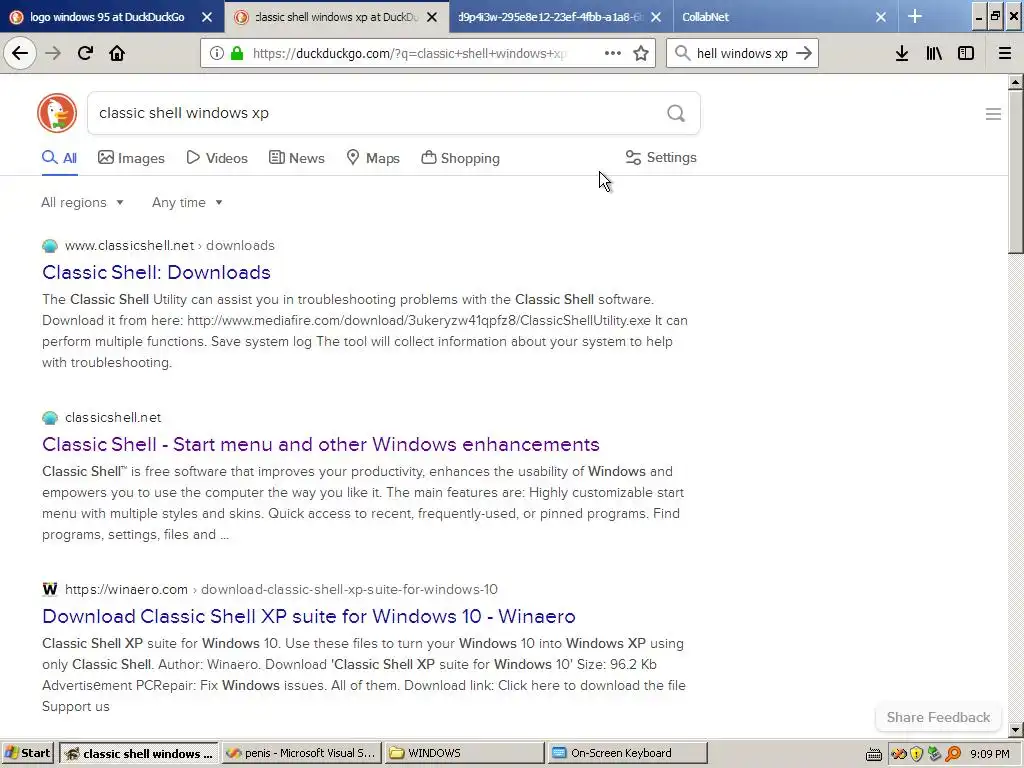This screenshot has width=1024, height=768.
Task: Click https://winaero.com result URL
Action: pos(281,589)
